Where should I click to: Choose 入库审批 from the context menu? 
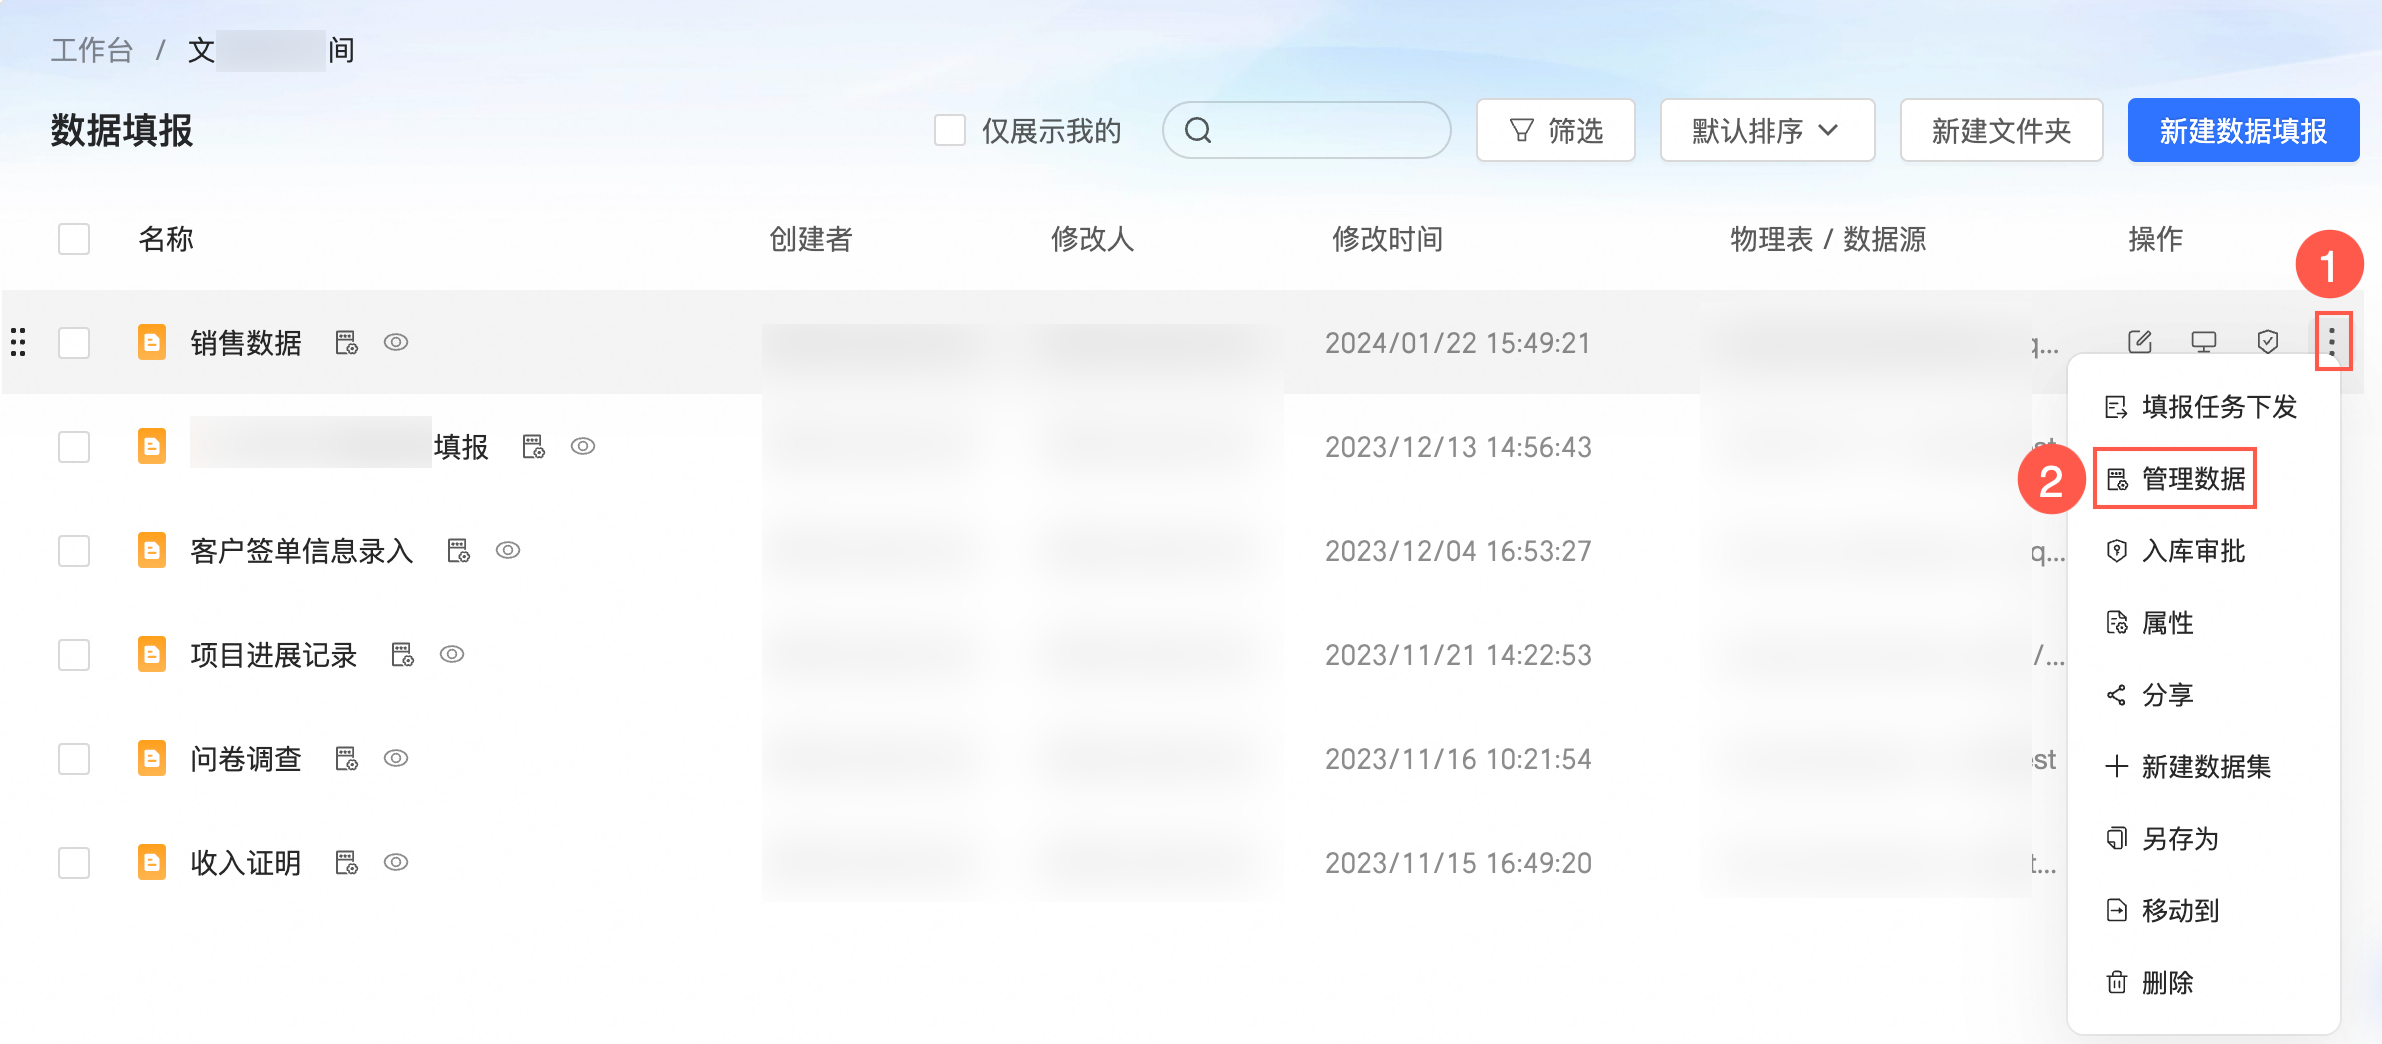[2203, 551]
